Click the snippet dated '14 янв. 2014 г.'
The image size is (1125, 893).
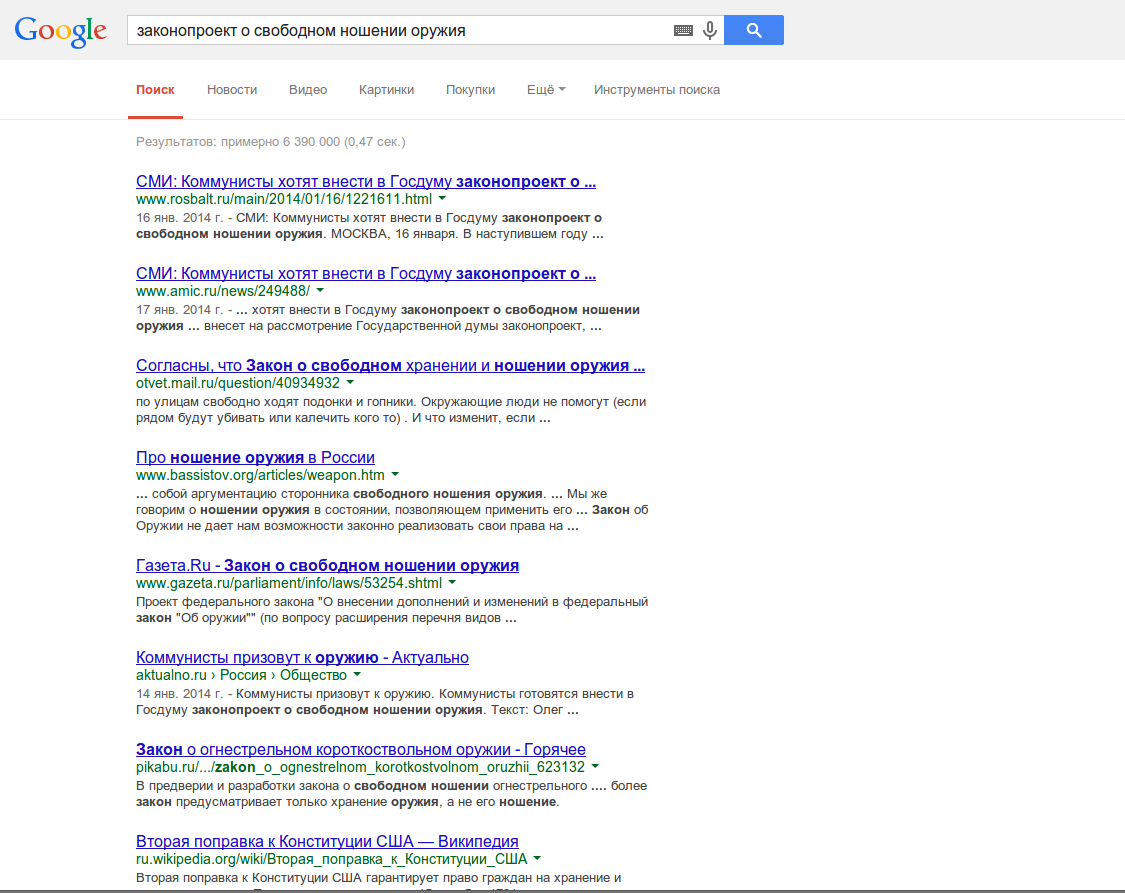[x=385, y=701]
